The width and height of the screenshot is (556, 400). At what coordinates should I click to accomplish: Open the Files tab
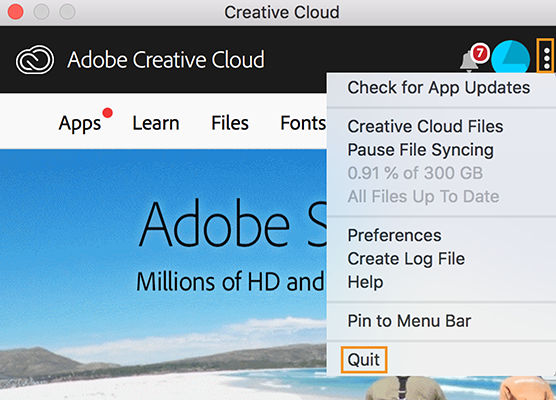tap(230, 123)
